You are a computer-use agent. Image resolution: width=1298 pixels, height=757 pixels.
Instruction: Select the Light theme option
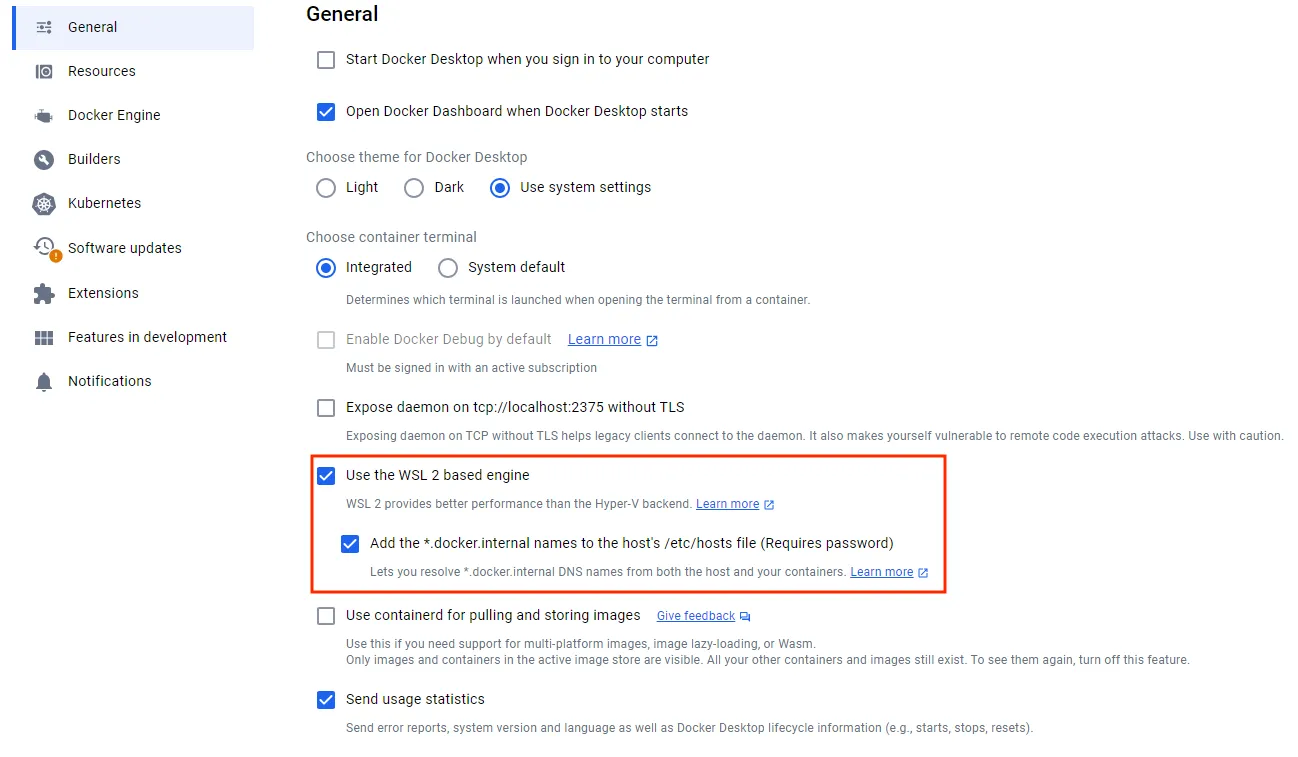pos(326,188)
